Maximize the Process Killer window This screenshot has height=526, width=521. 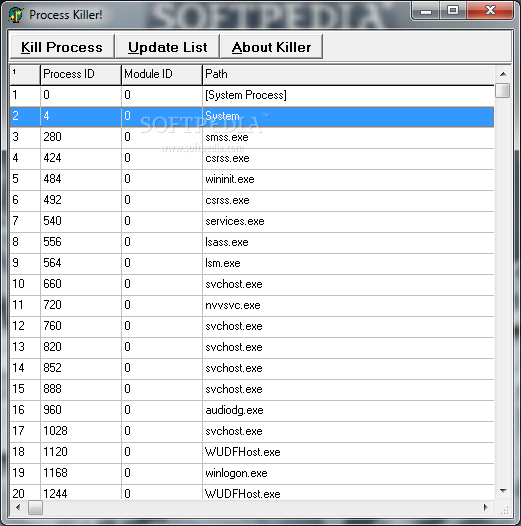(453, 11)
